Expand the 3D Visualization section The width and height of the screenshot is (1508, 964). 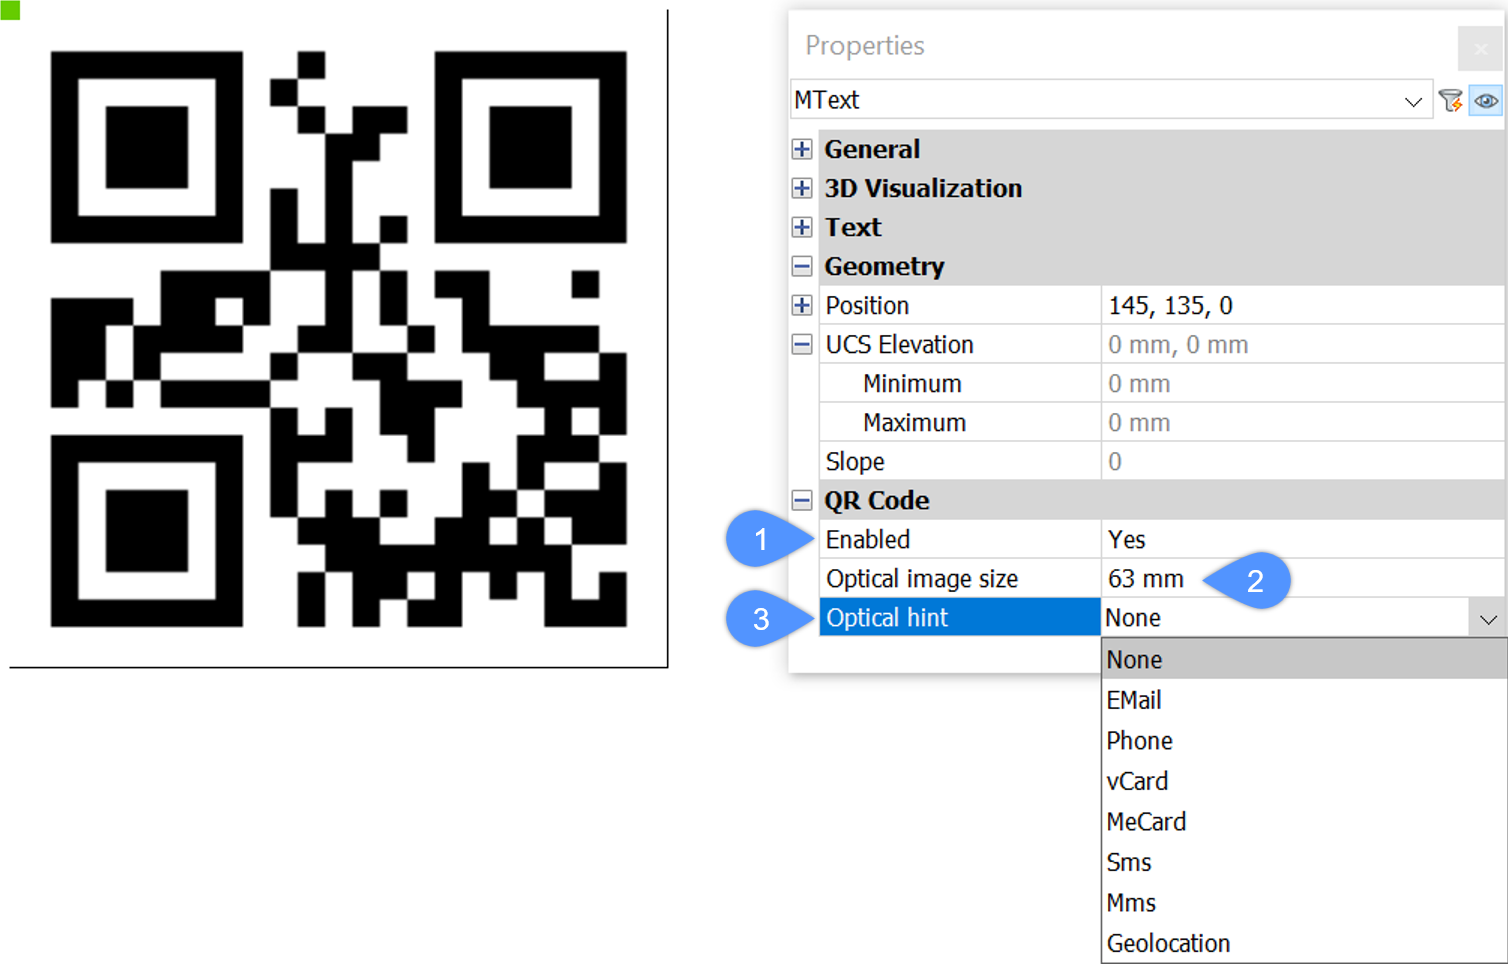click(802, 188)
